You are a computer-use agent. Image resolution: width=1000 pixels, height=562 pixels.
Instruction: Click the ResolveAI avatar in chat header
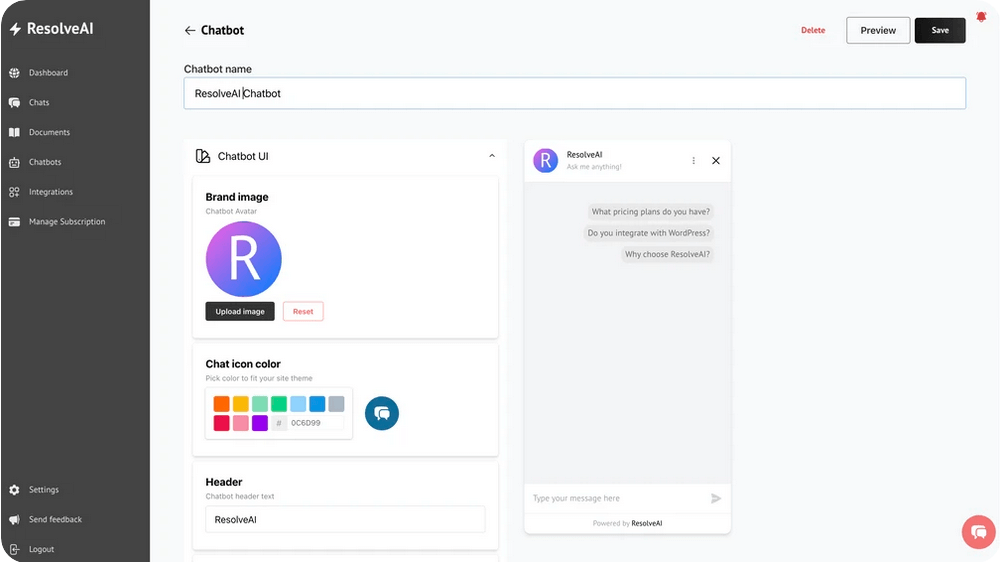545,160
